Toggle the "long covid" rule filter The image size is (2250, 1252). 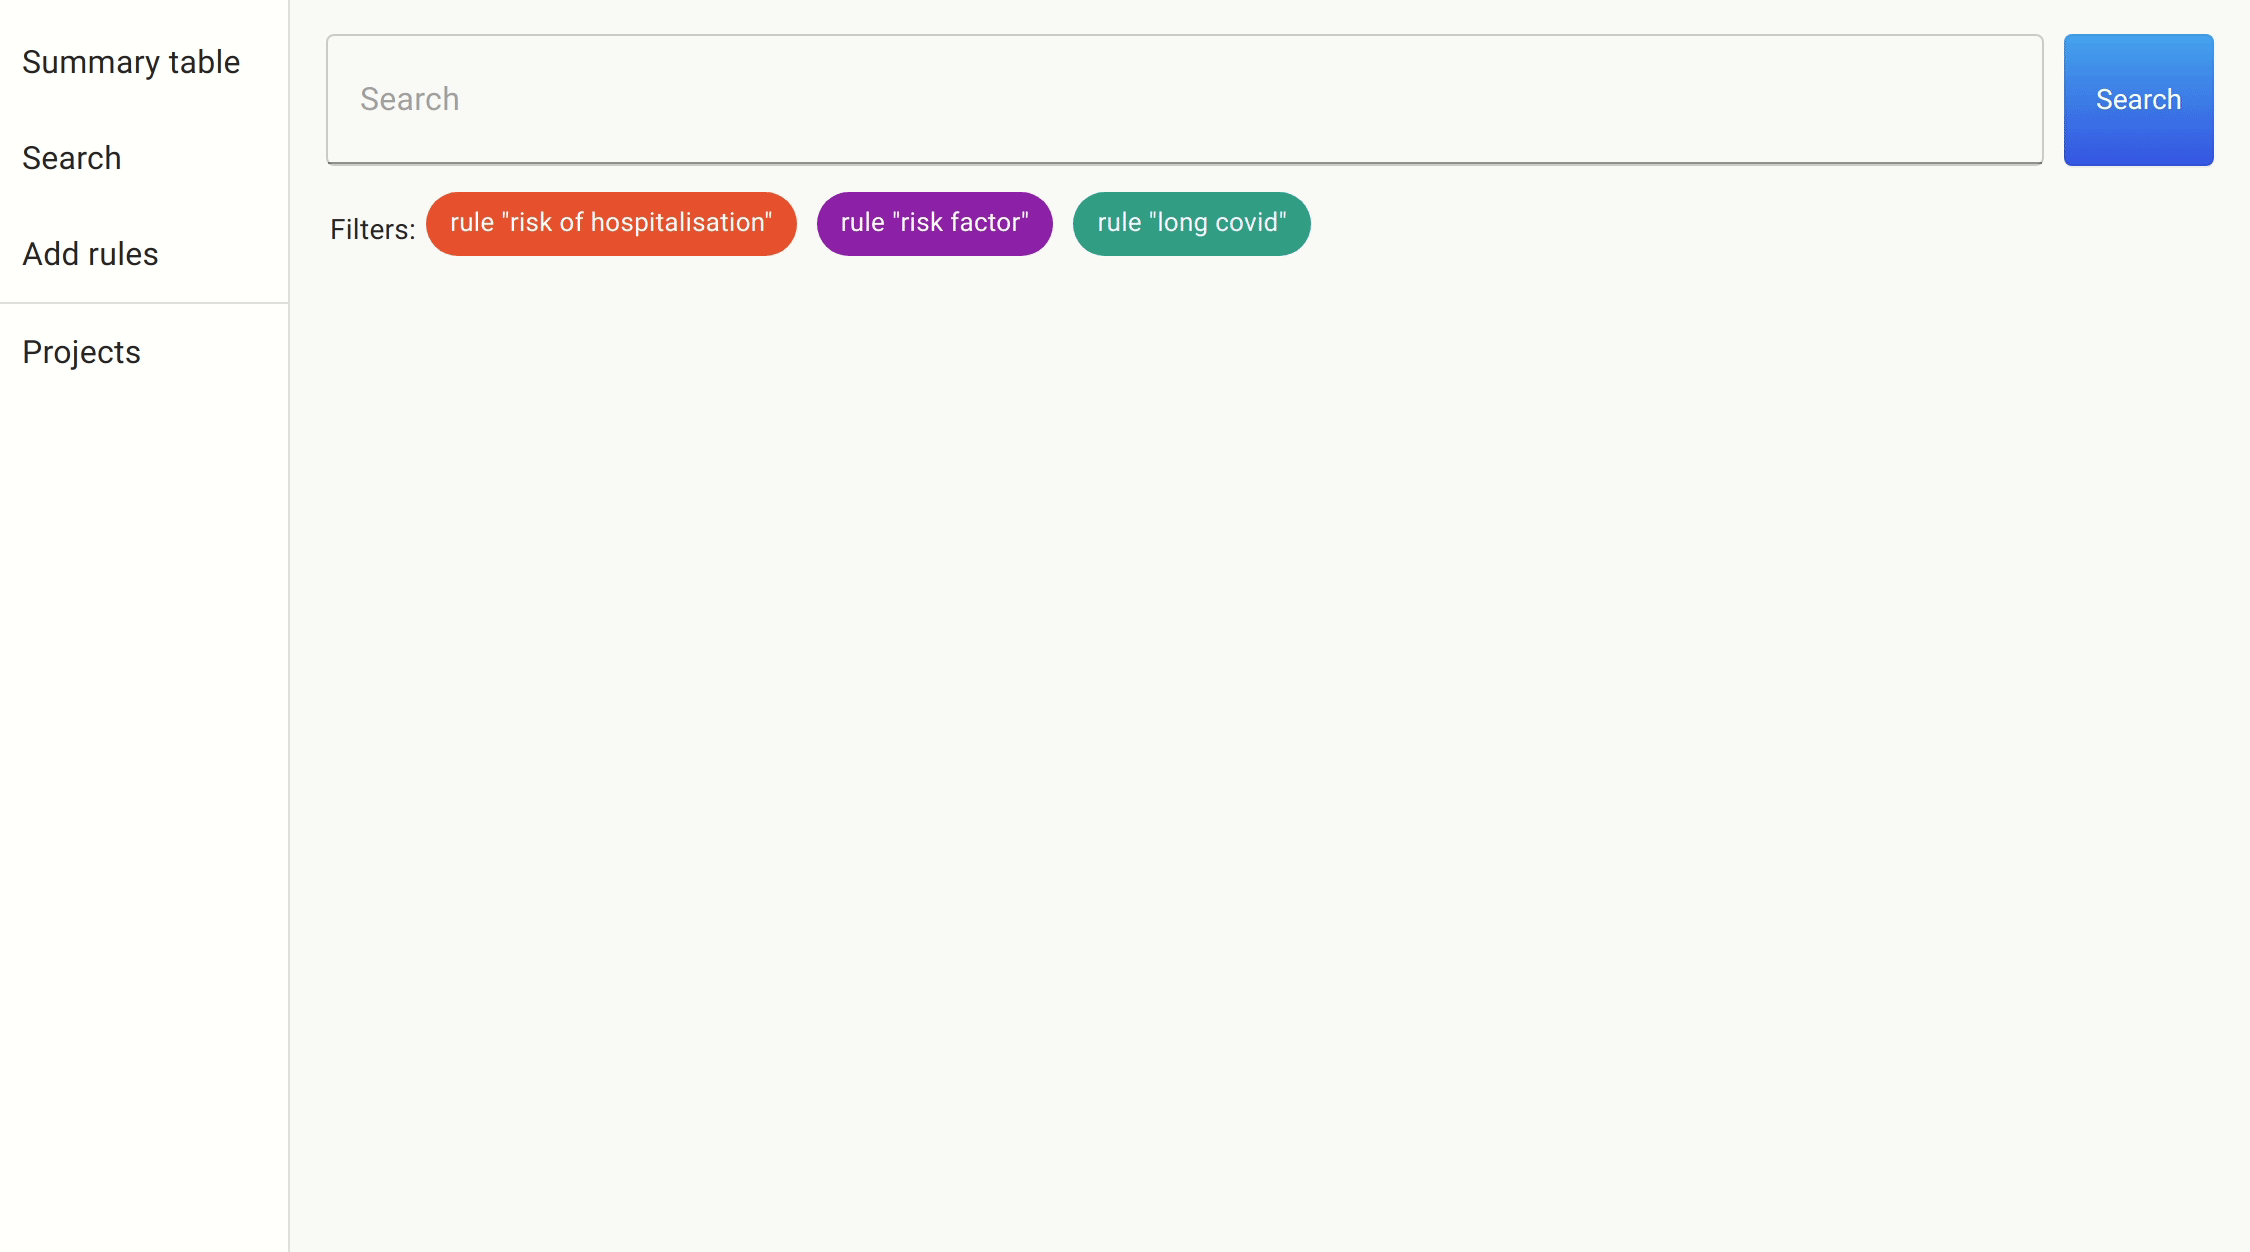[1191, 223]
